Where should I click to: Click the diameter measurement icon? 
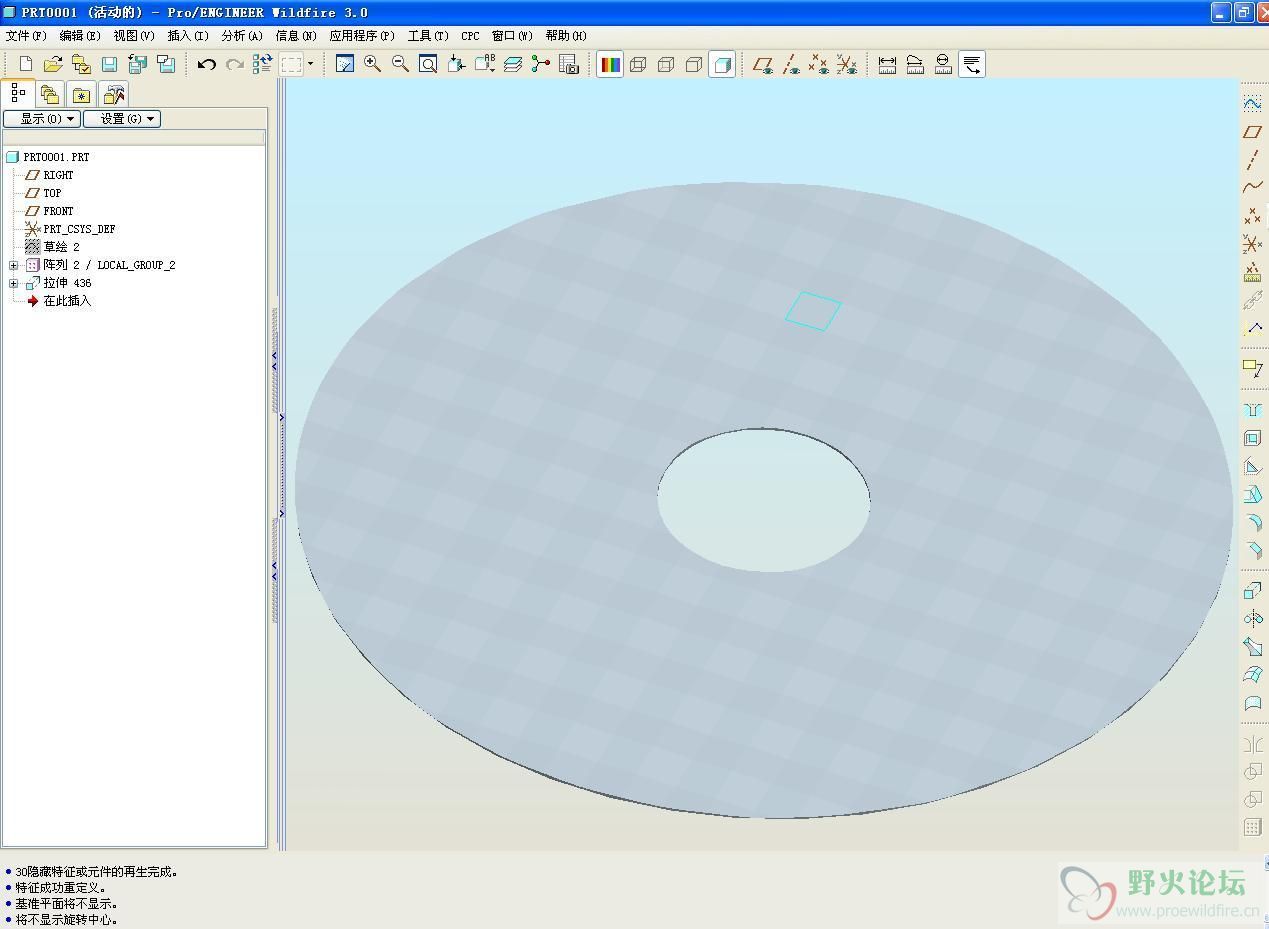[943, 64]
